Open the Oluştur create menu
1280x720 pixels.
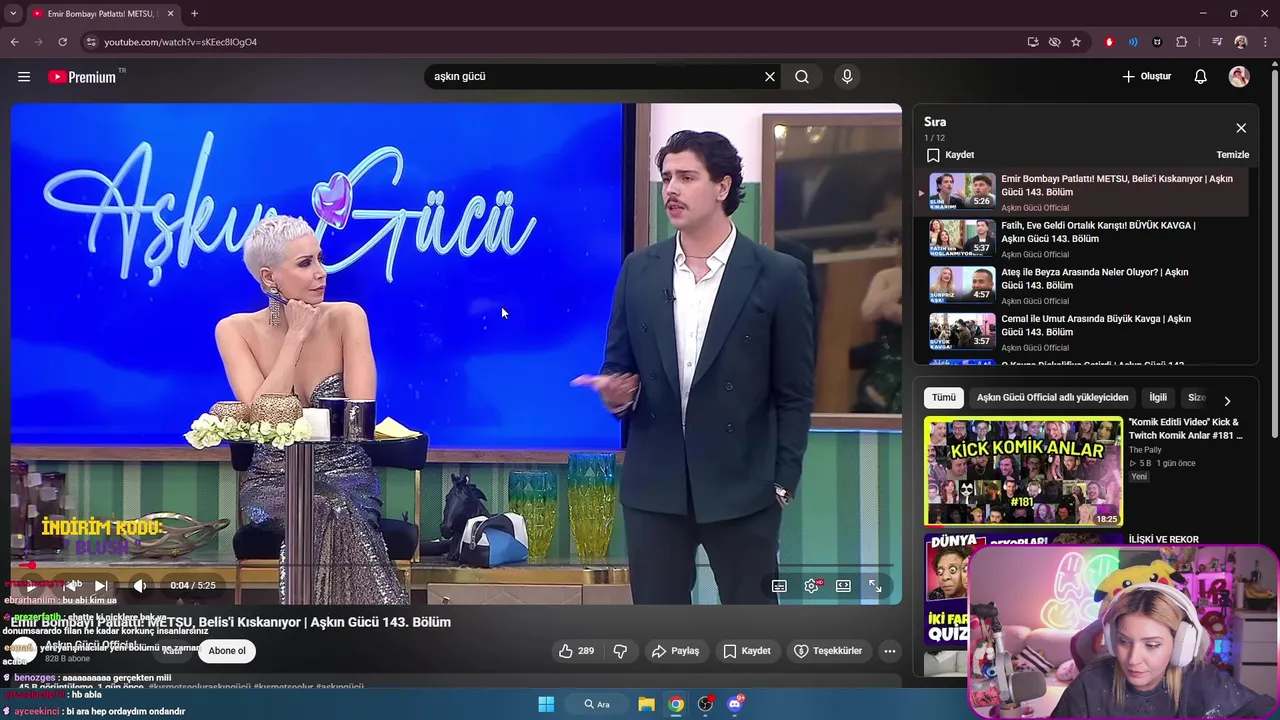pyautogui.click(x=1146, y=77)
